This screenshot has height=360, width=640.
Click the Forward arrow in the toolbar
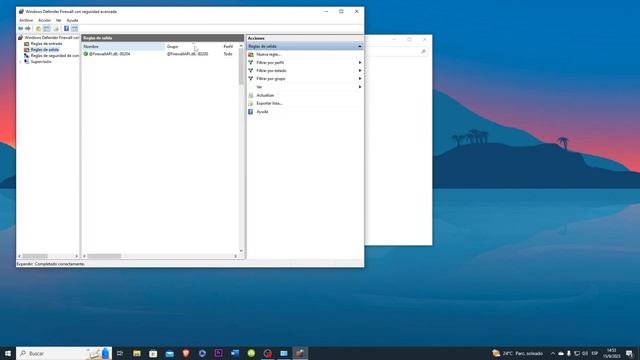point(28,29)
